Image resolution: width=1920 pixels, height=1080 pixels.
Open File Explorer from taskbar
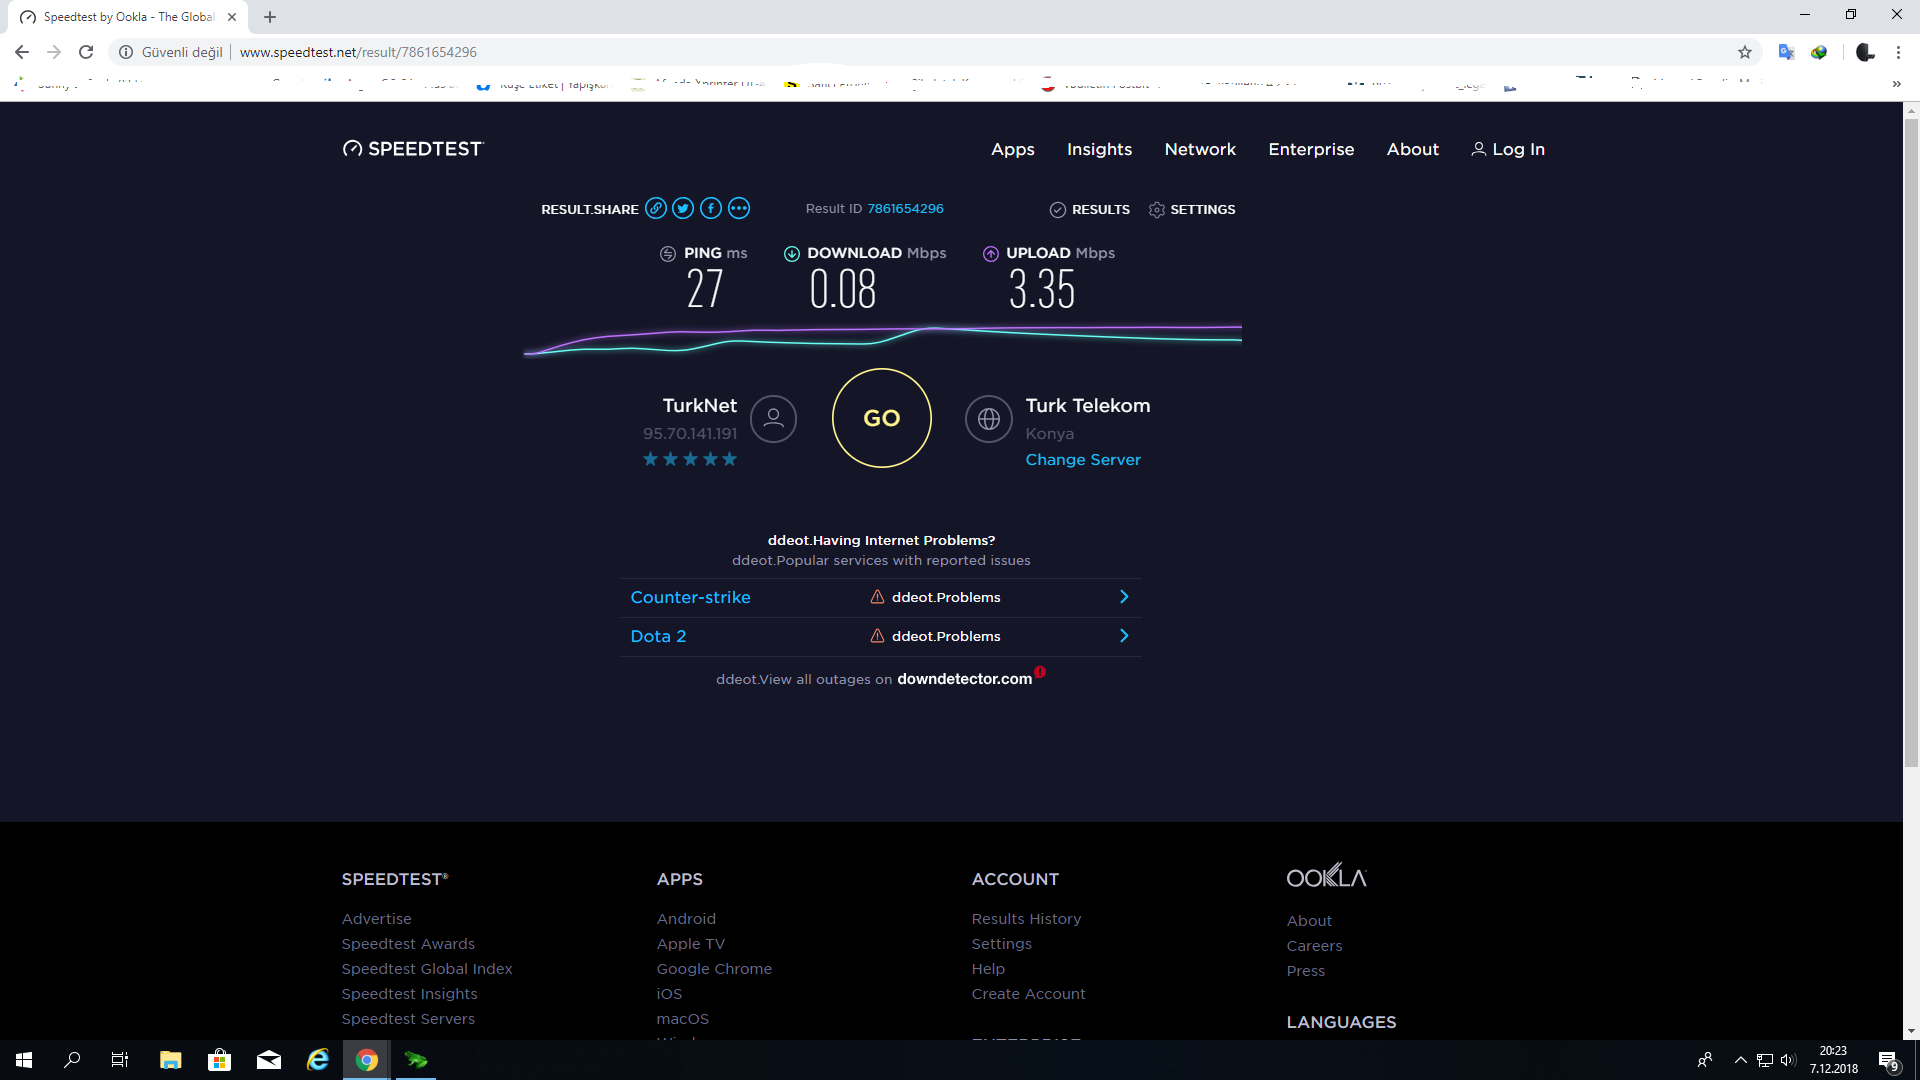pyautogui.click(x=170, y=1060)
